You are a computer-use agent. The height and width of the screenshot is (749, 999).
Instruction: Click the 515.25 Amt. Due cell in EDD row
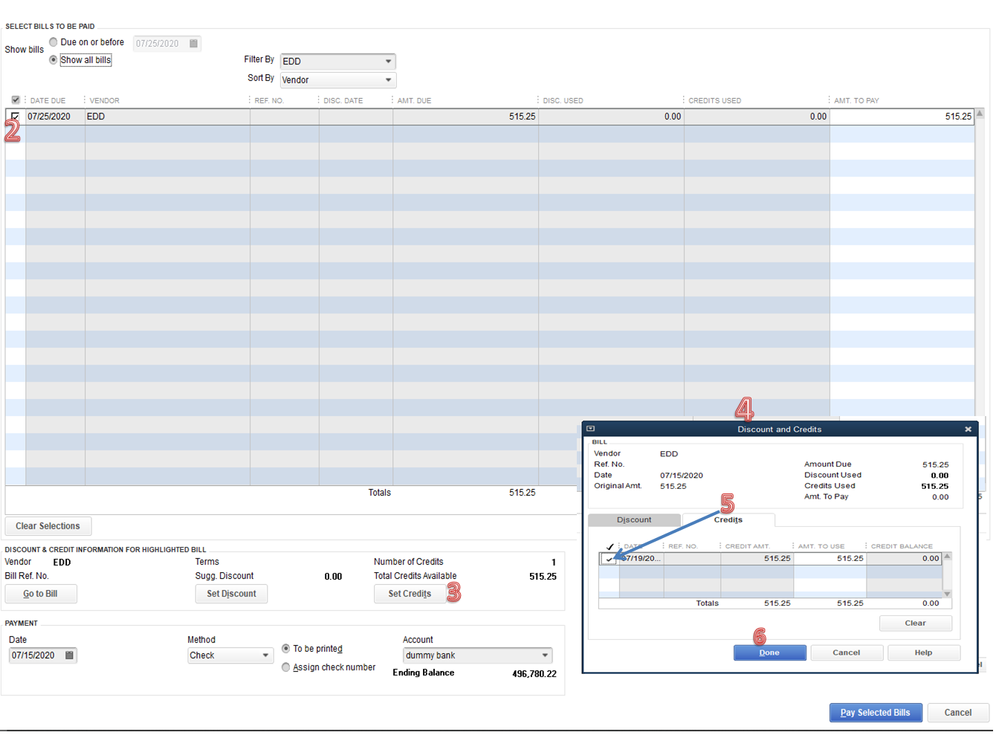coord(466,117)
